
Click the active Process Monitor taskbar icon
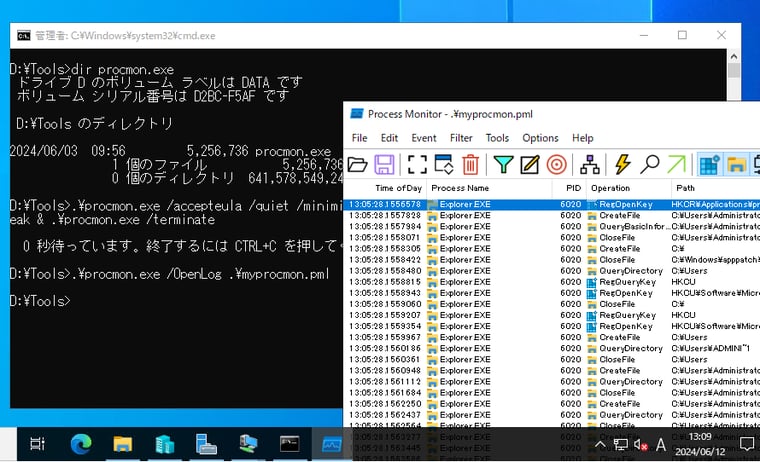point(332,444)
